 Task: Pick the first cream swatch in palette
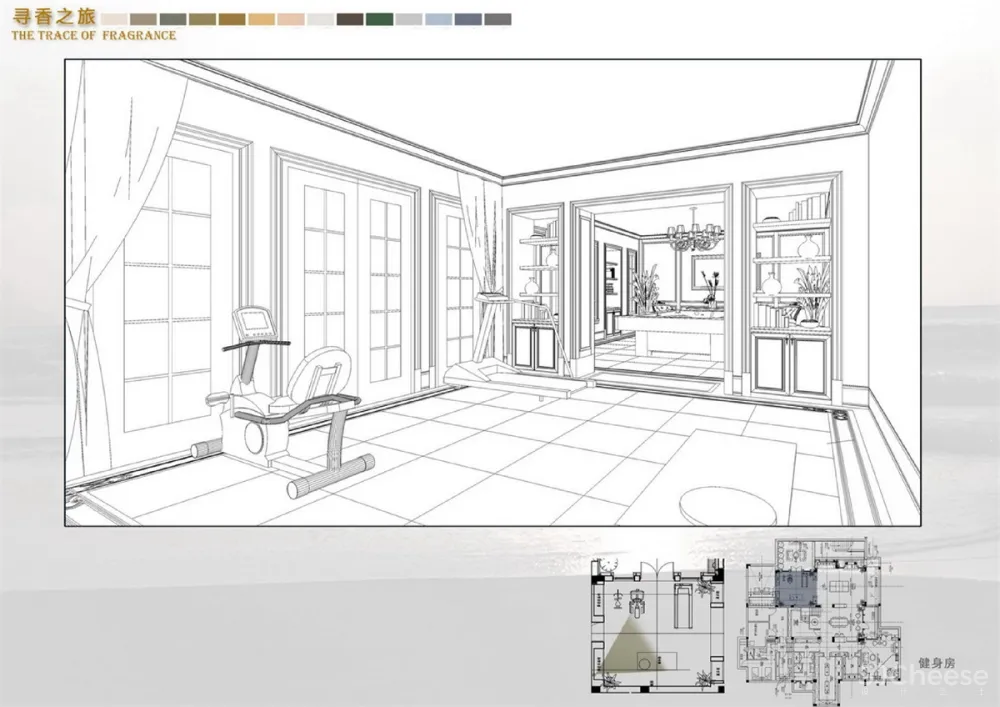(x=115, y=19)
